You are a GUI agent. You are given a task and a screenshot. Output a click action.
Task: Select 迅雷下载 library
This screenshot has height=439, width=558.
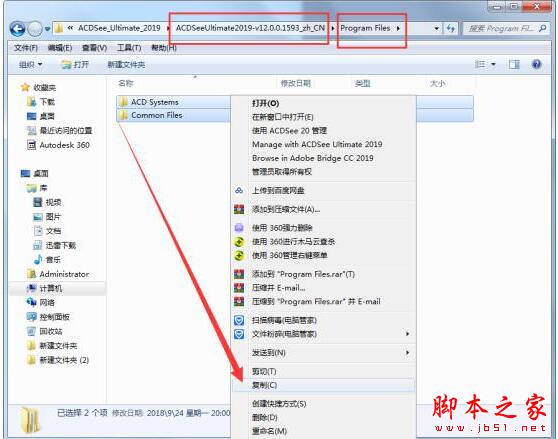(54, 245)
